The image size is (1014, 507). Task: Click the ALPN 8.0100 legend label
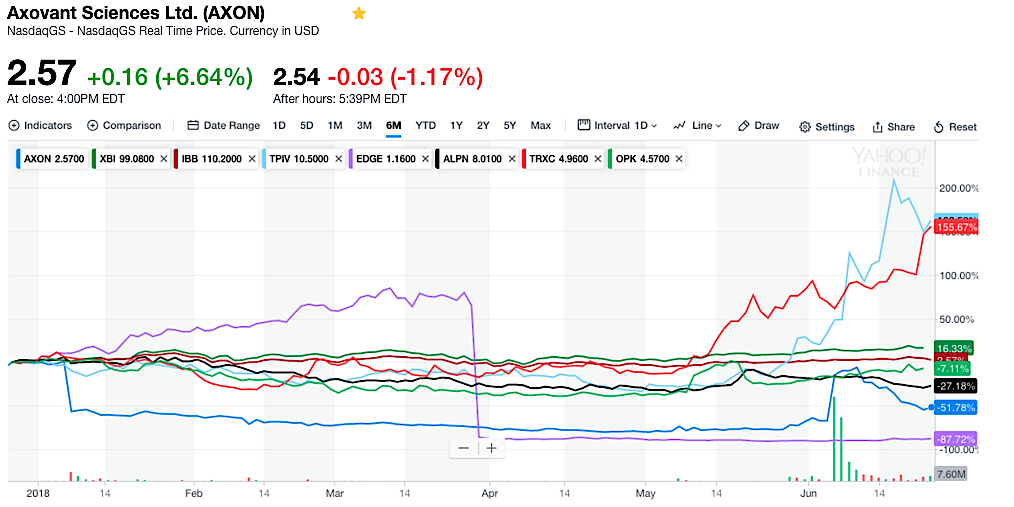tap(472, 158)
